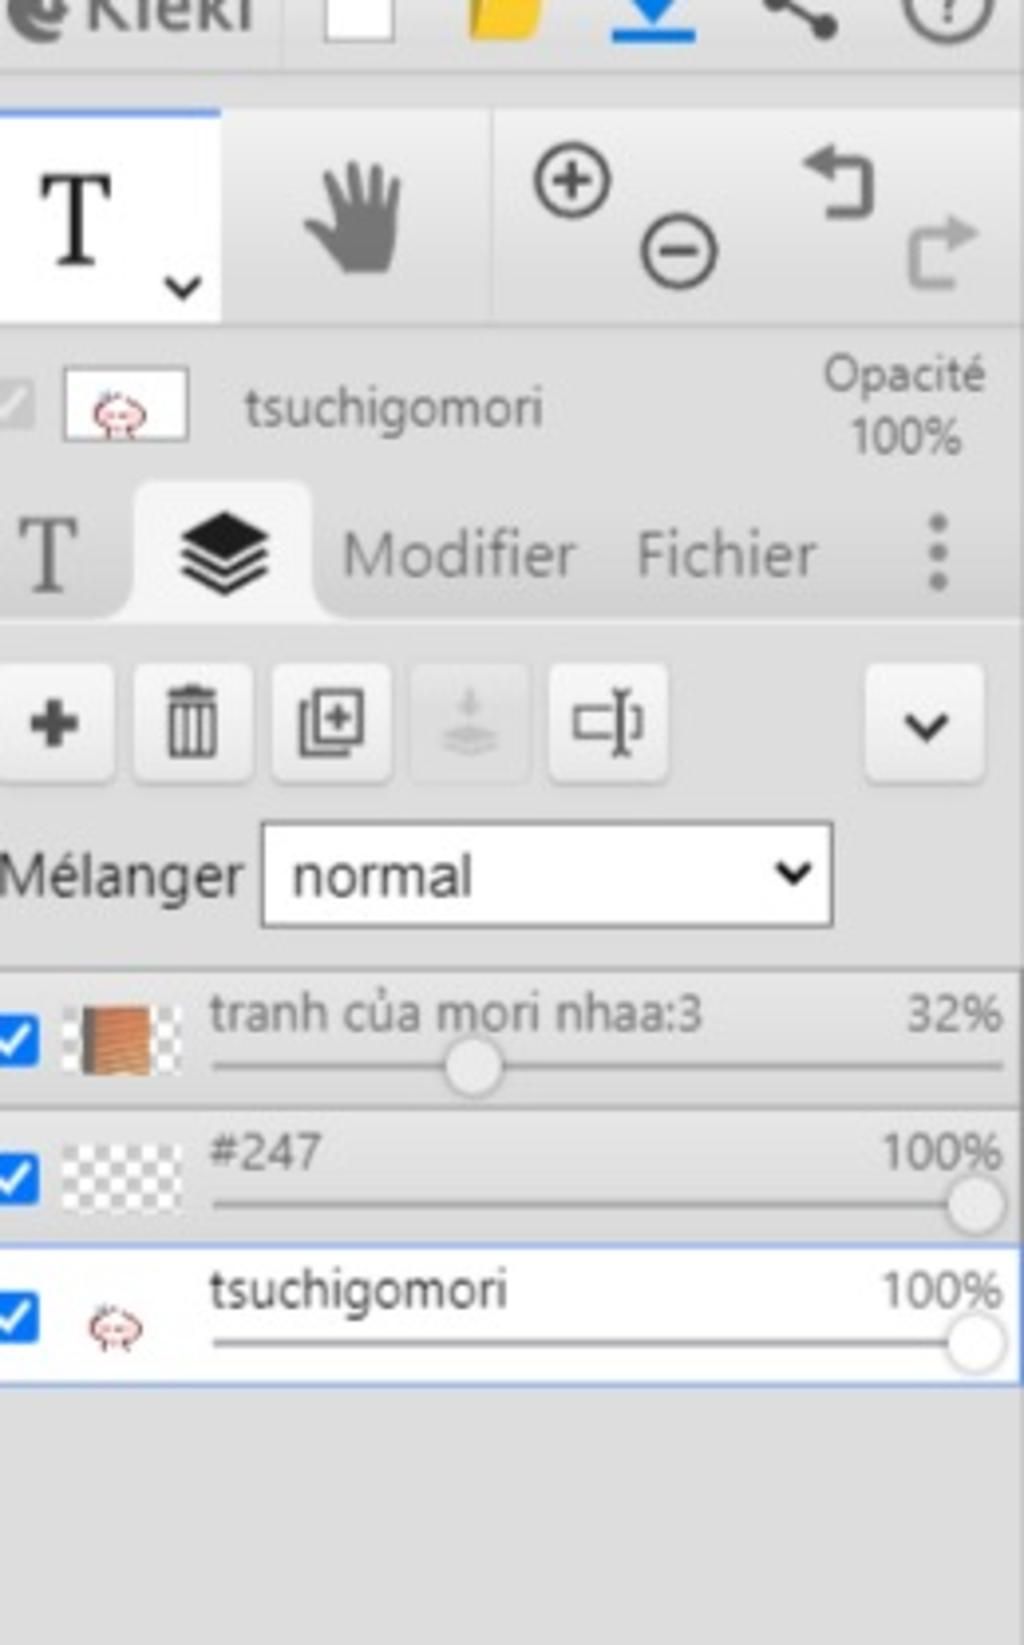Screen dimensions: 1024x1645
Task: Click the zoom in plus icon
Action: [572, 181]
